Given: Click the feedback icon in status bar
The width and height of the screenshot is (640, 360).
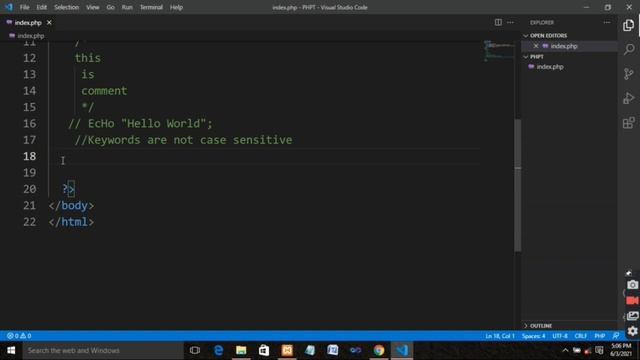Looking at the screenshot, I should 616,336.
